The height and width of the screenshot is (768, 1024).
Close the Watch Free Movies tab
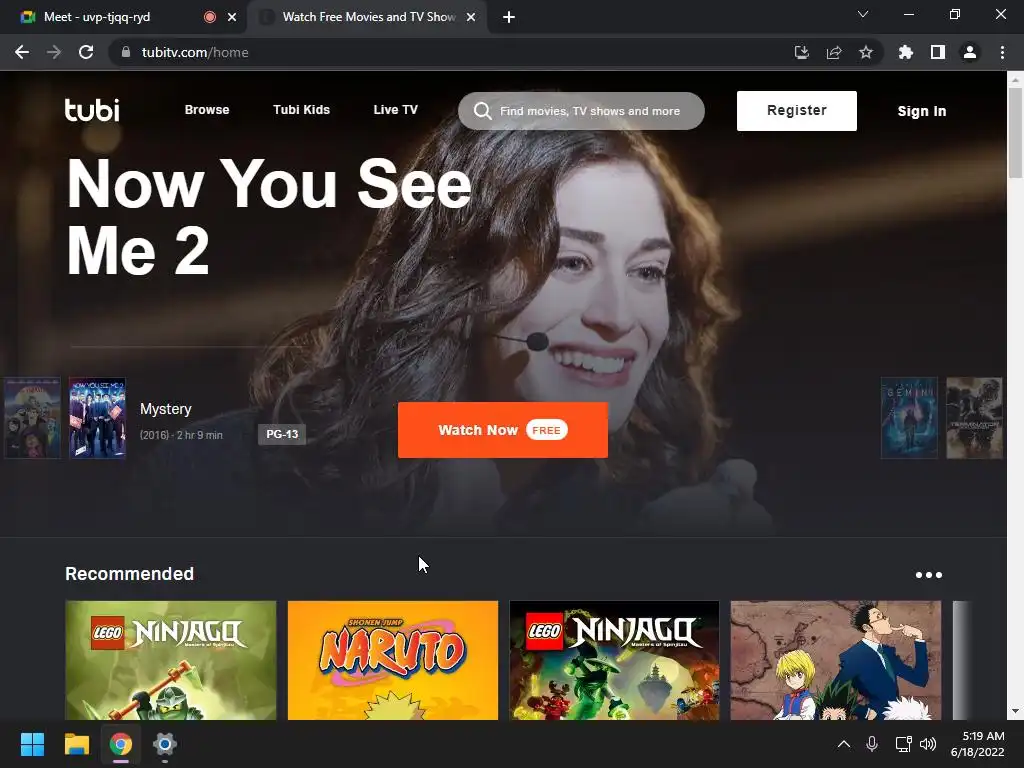[x=471, y=17]
